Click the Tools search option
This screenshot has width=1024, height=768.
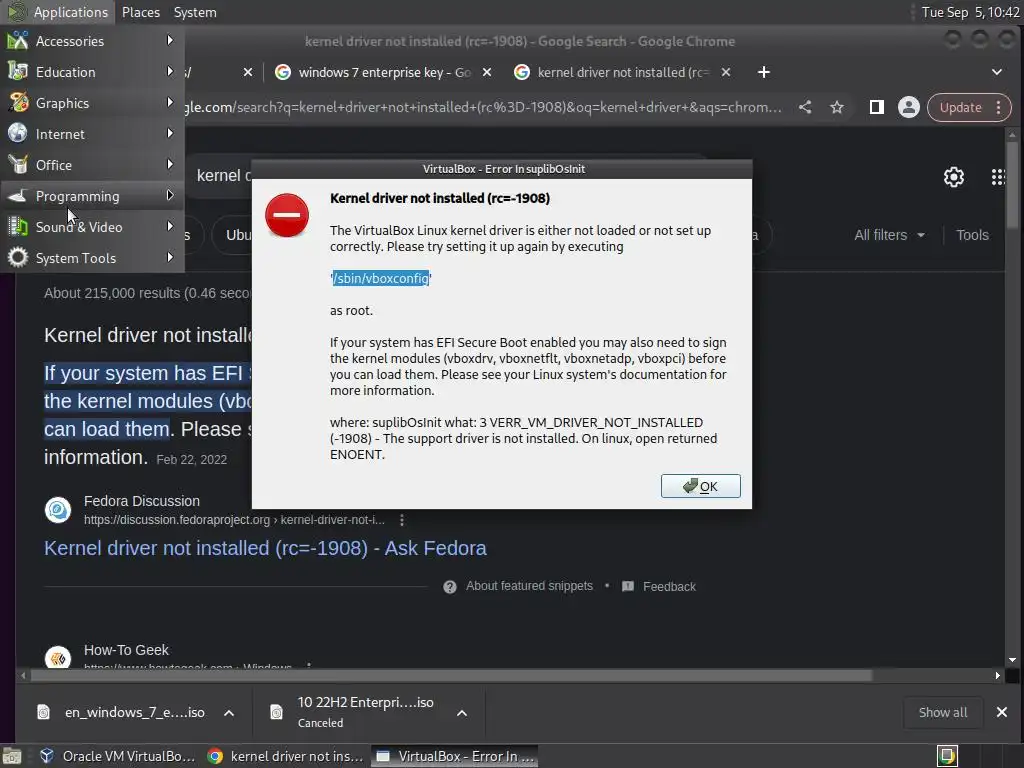click(972, 235)
